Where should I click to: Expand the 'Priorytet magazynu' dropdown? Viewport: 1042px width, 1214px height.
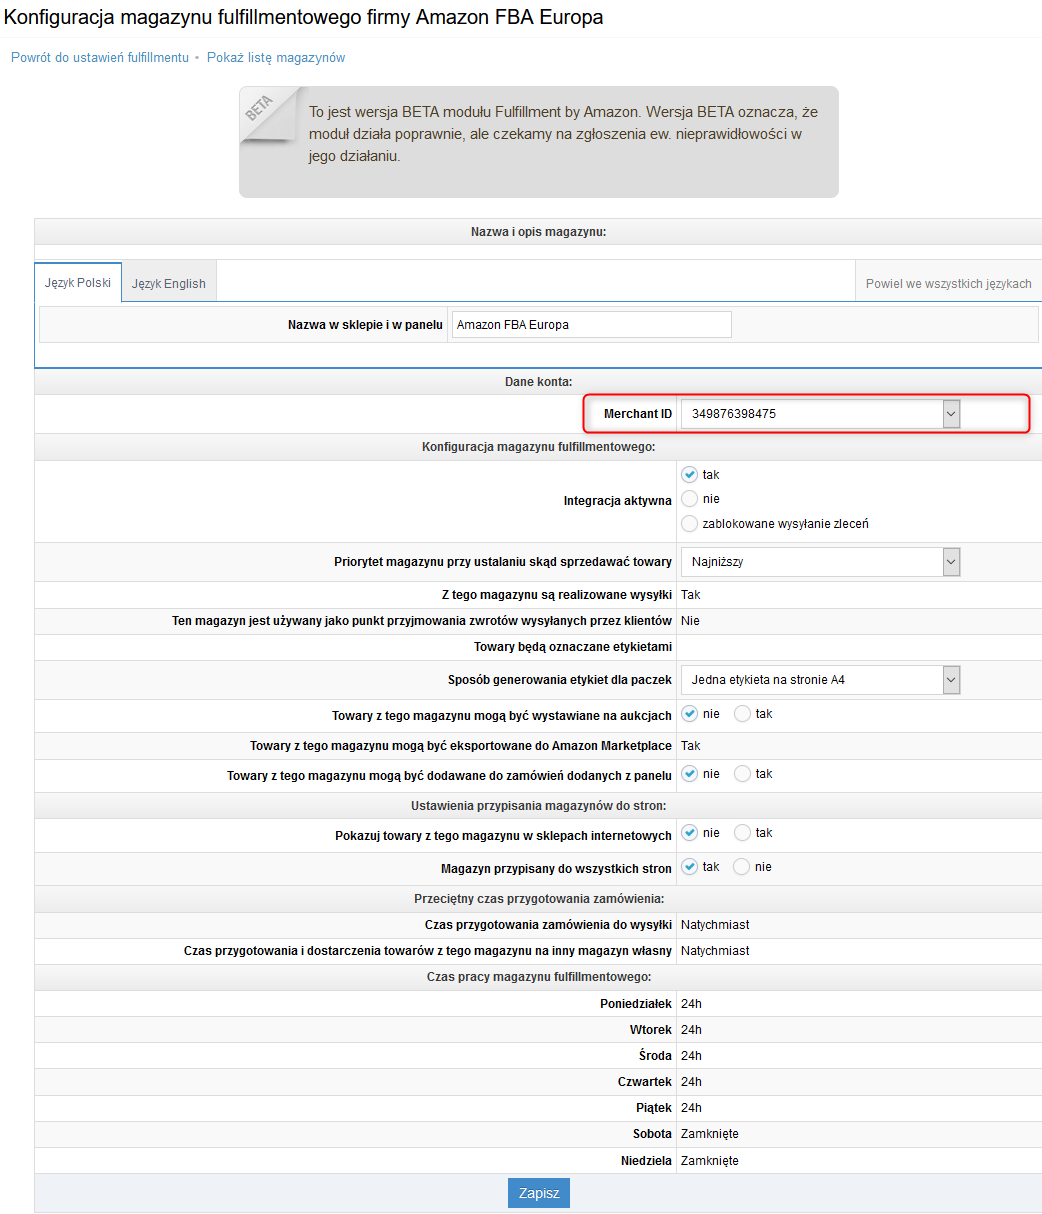(x=821, y=562)
